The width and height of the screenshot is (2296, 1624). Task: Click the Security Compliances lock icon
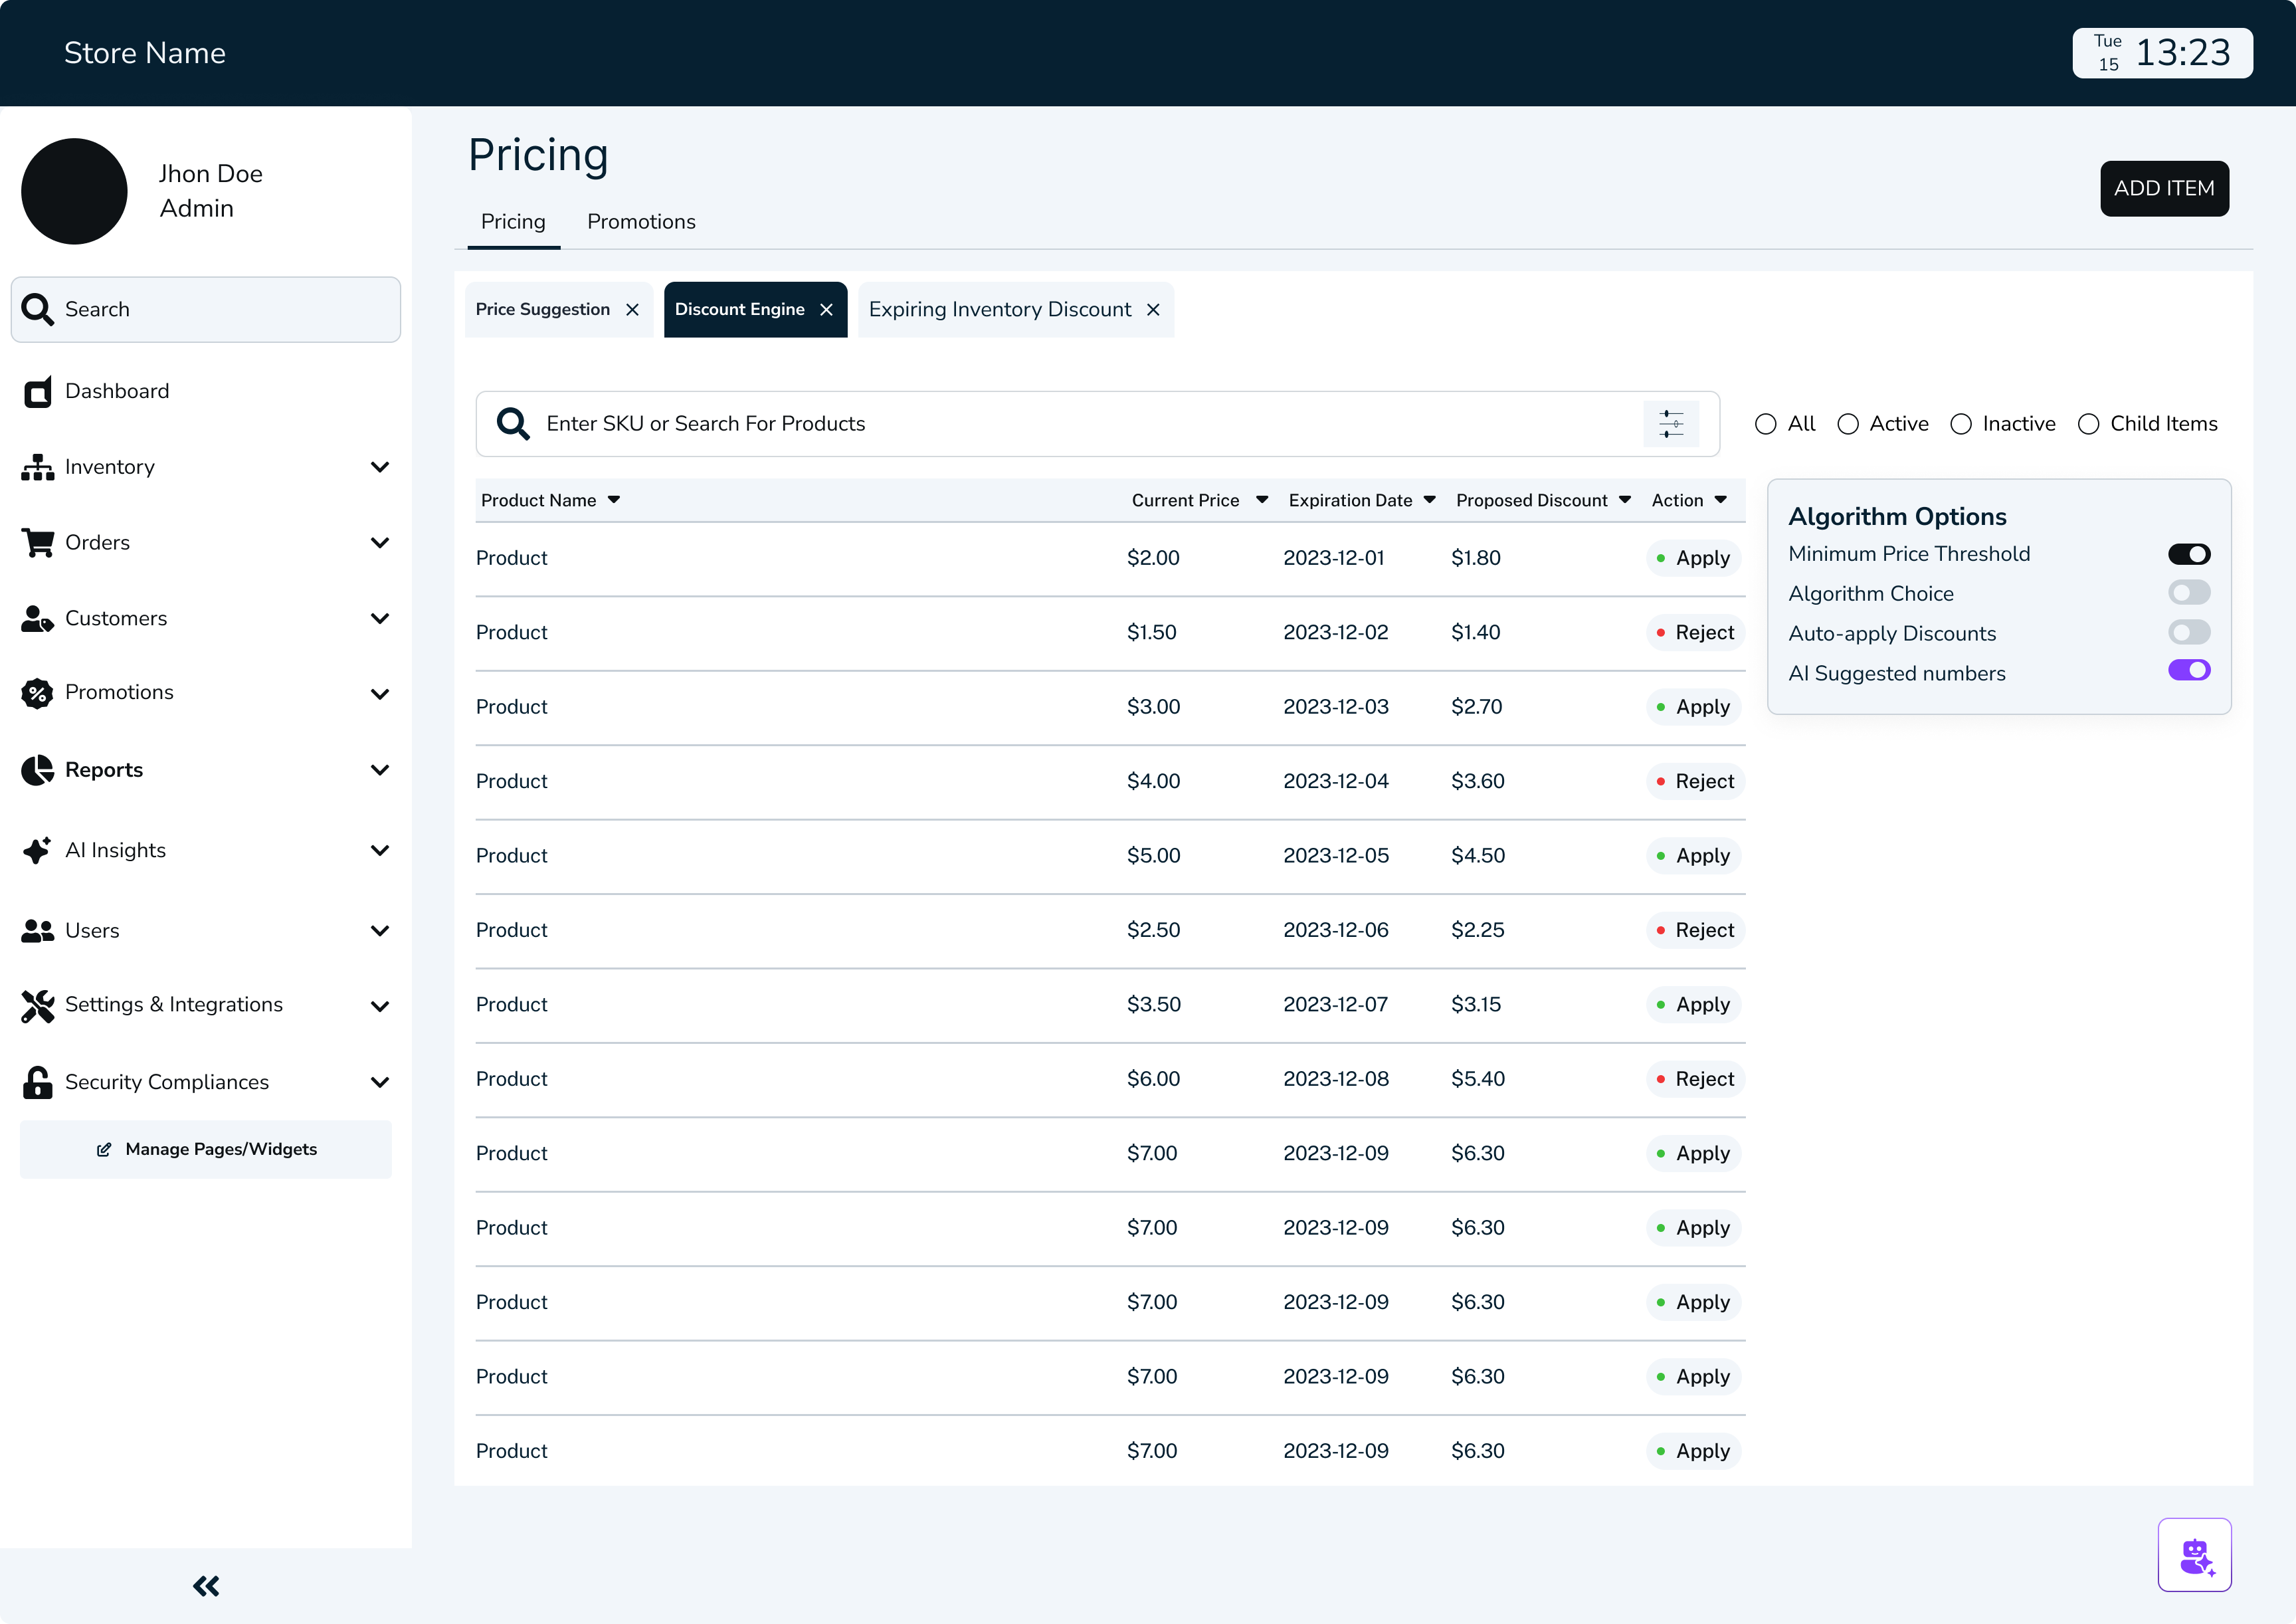click(x=38, y=1082)
